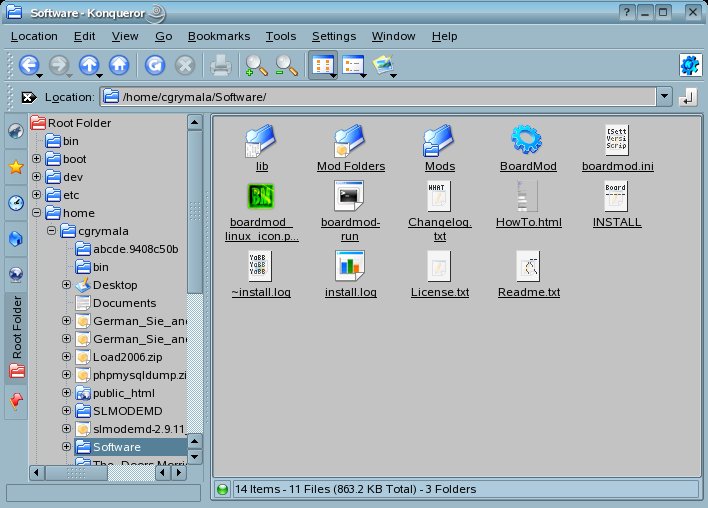Image resolution: width=708 pixels, height=508 pixels.
Task: Collapse the home folder tree node
Action: [37, 213]
